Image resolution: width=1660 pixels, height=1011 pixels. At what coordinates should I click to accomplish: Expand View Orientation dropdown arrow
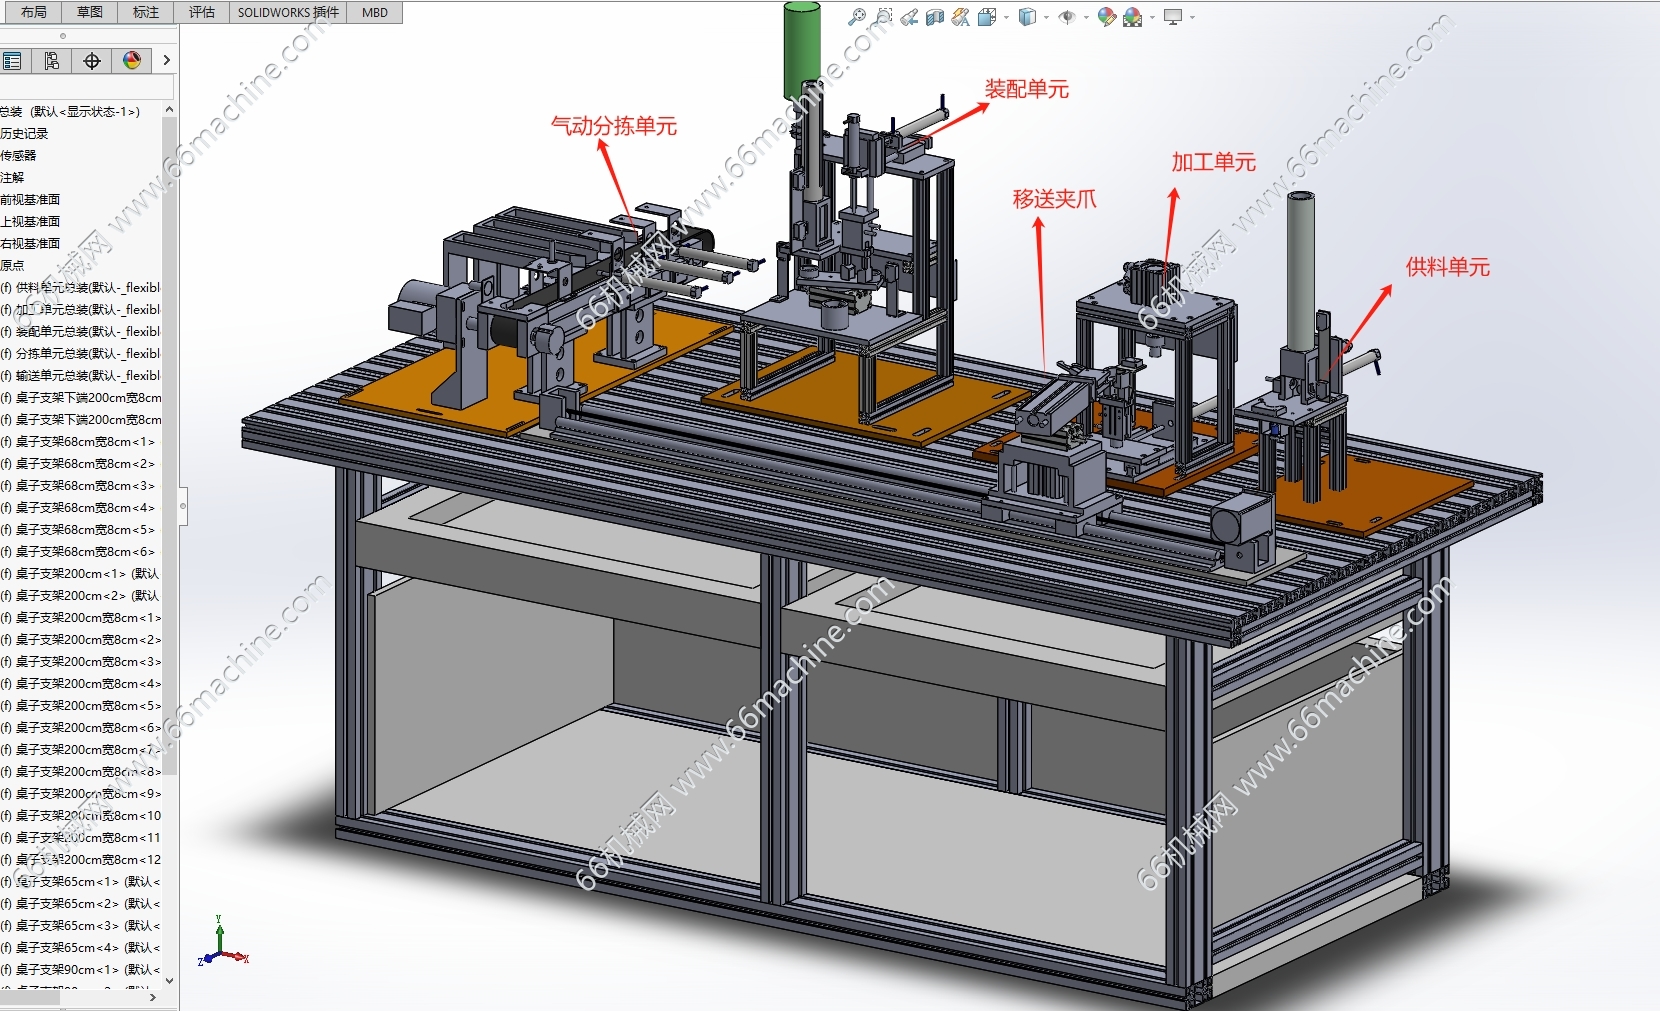click(1006, 17)
